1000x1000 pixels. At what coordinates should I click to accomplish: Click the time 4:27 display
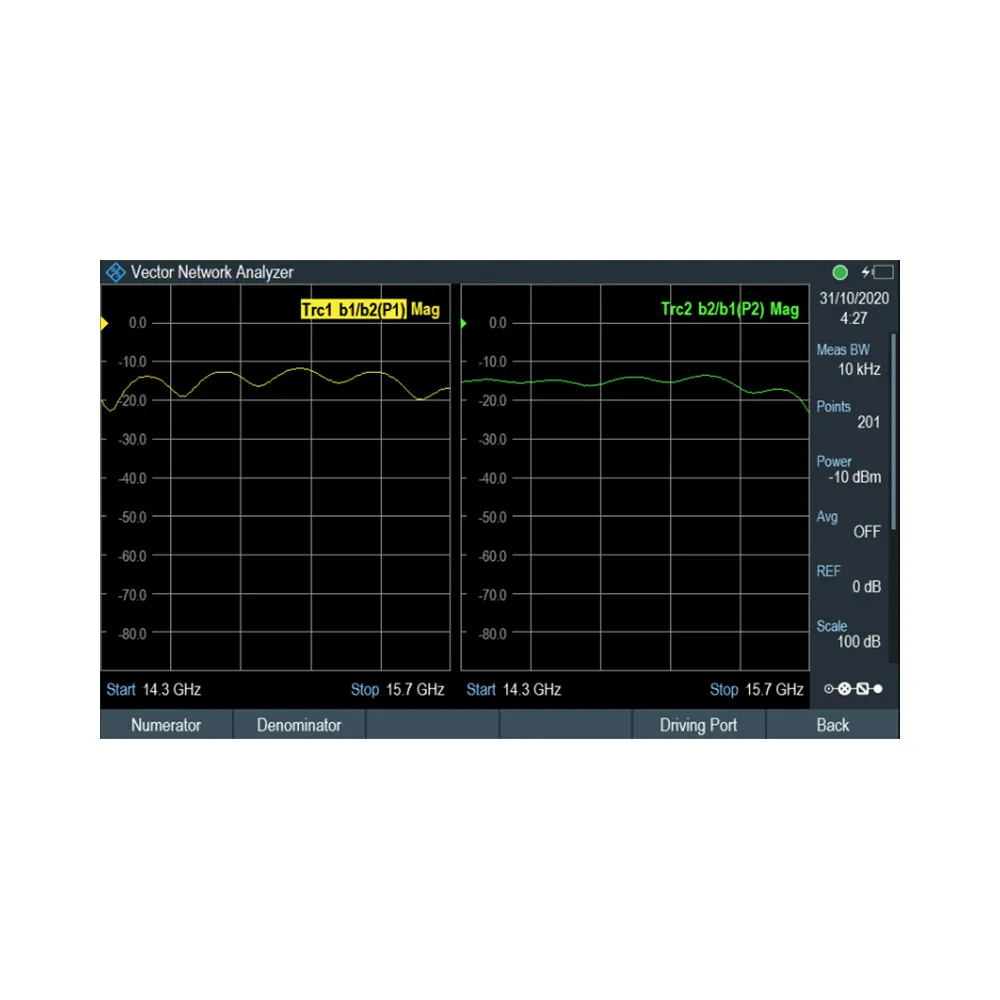(854, 318)
